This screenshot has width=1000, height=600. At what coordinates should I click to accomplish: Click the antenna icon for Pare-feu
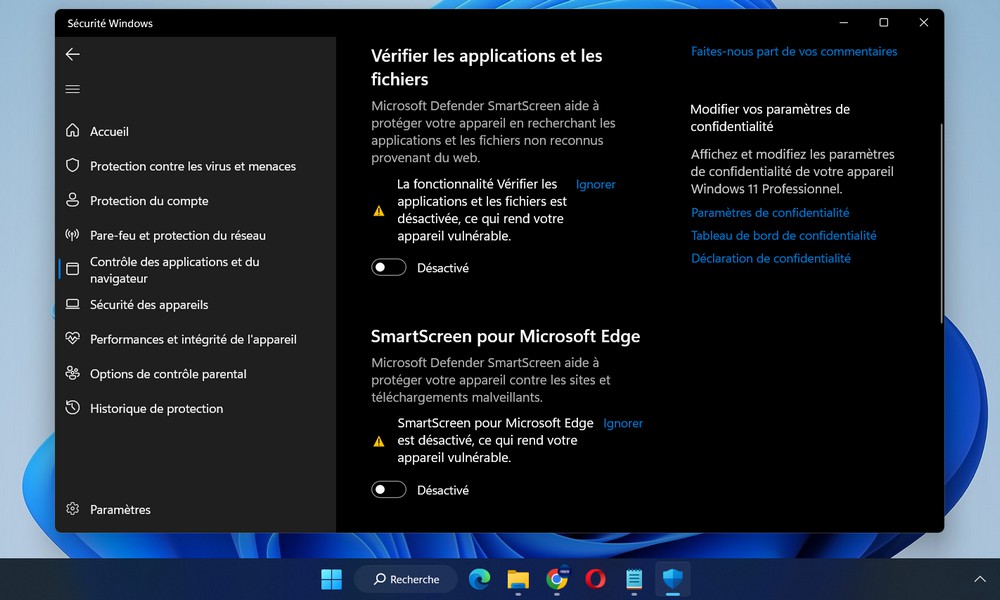(x=73, y=235)
